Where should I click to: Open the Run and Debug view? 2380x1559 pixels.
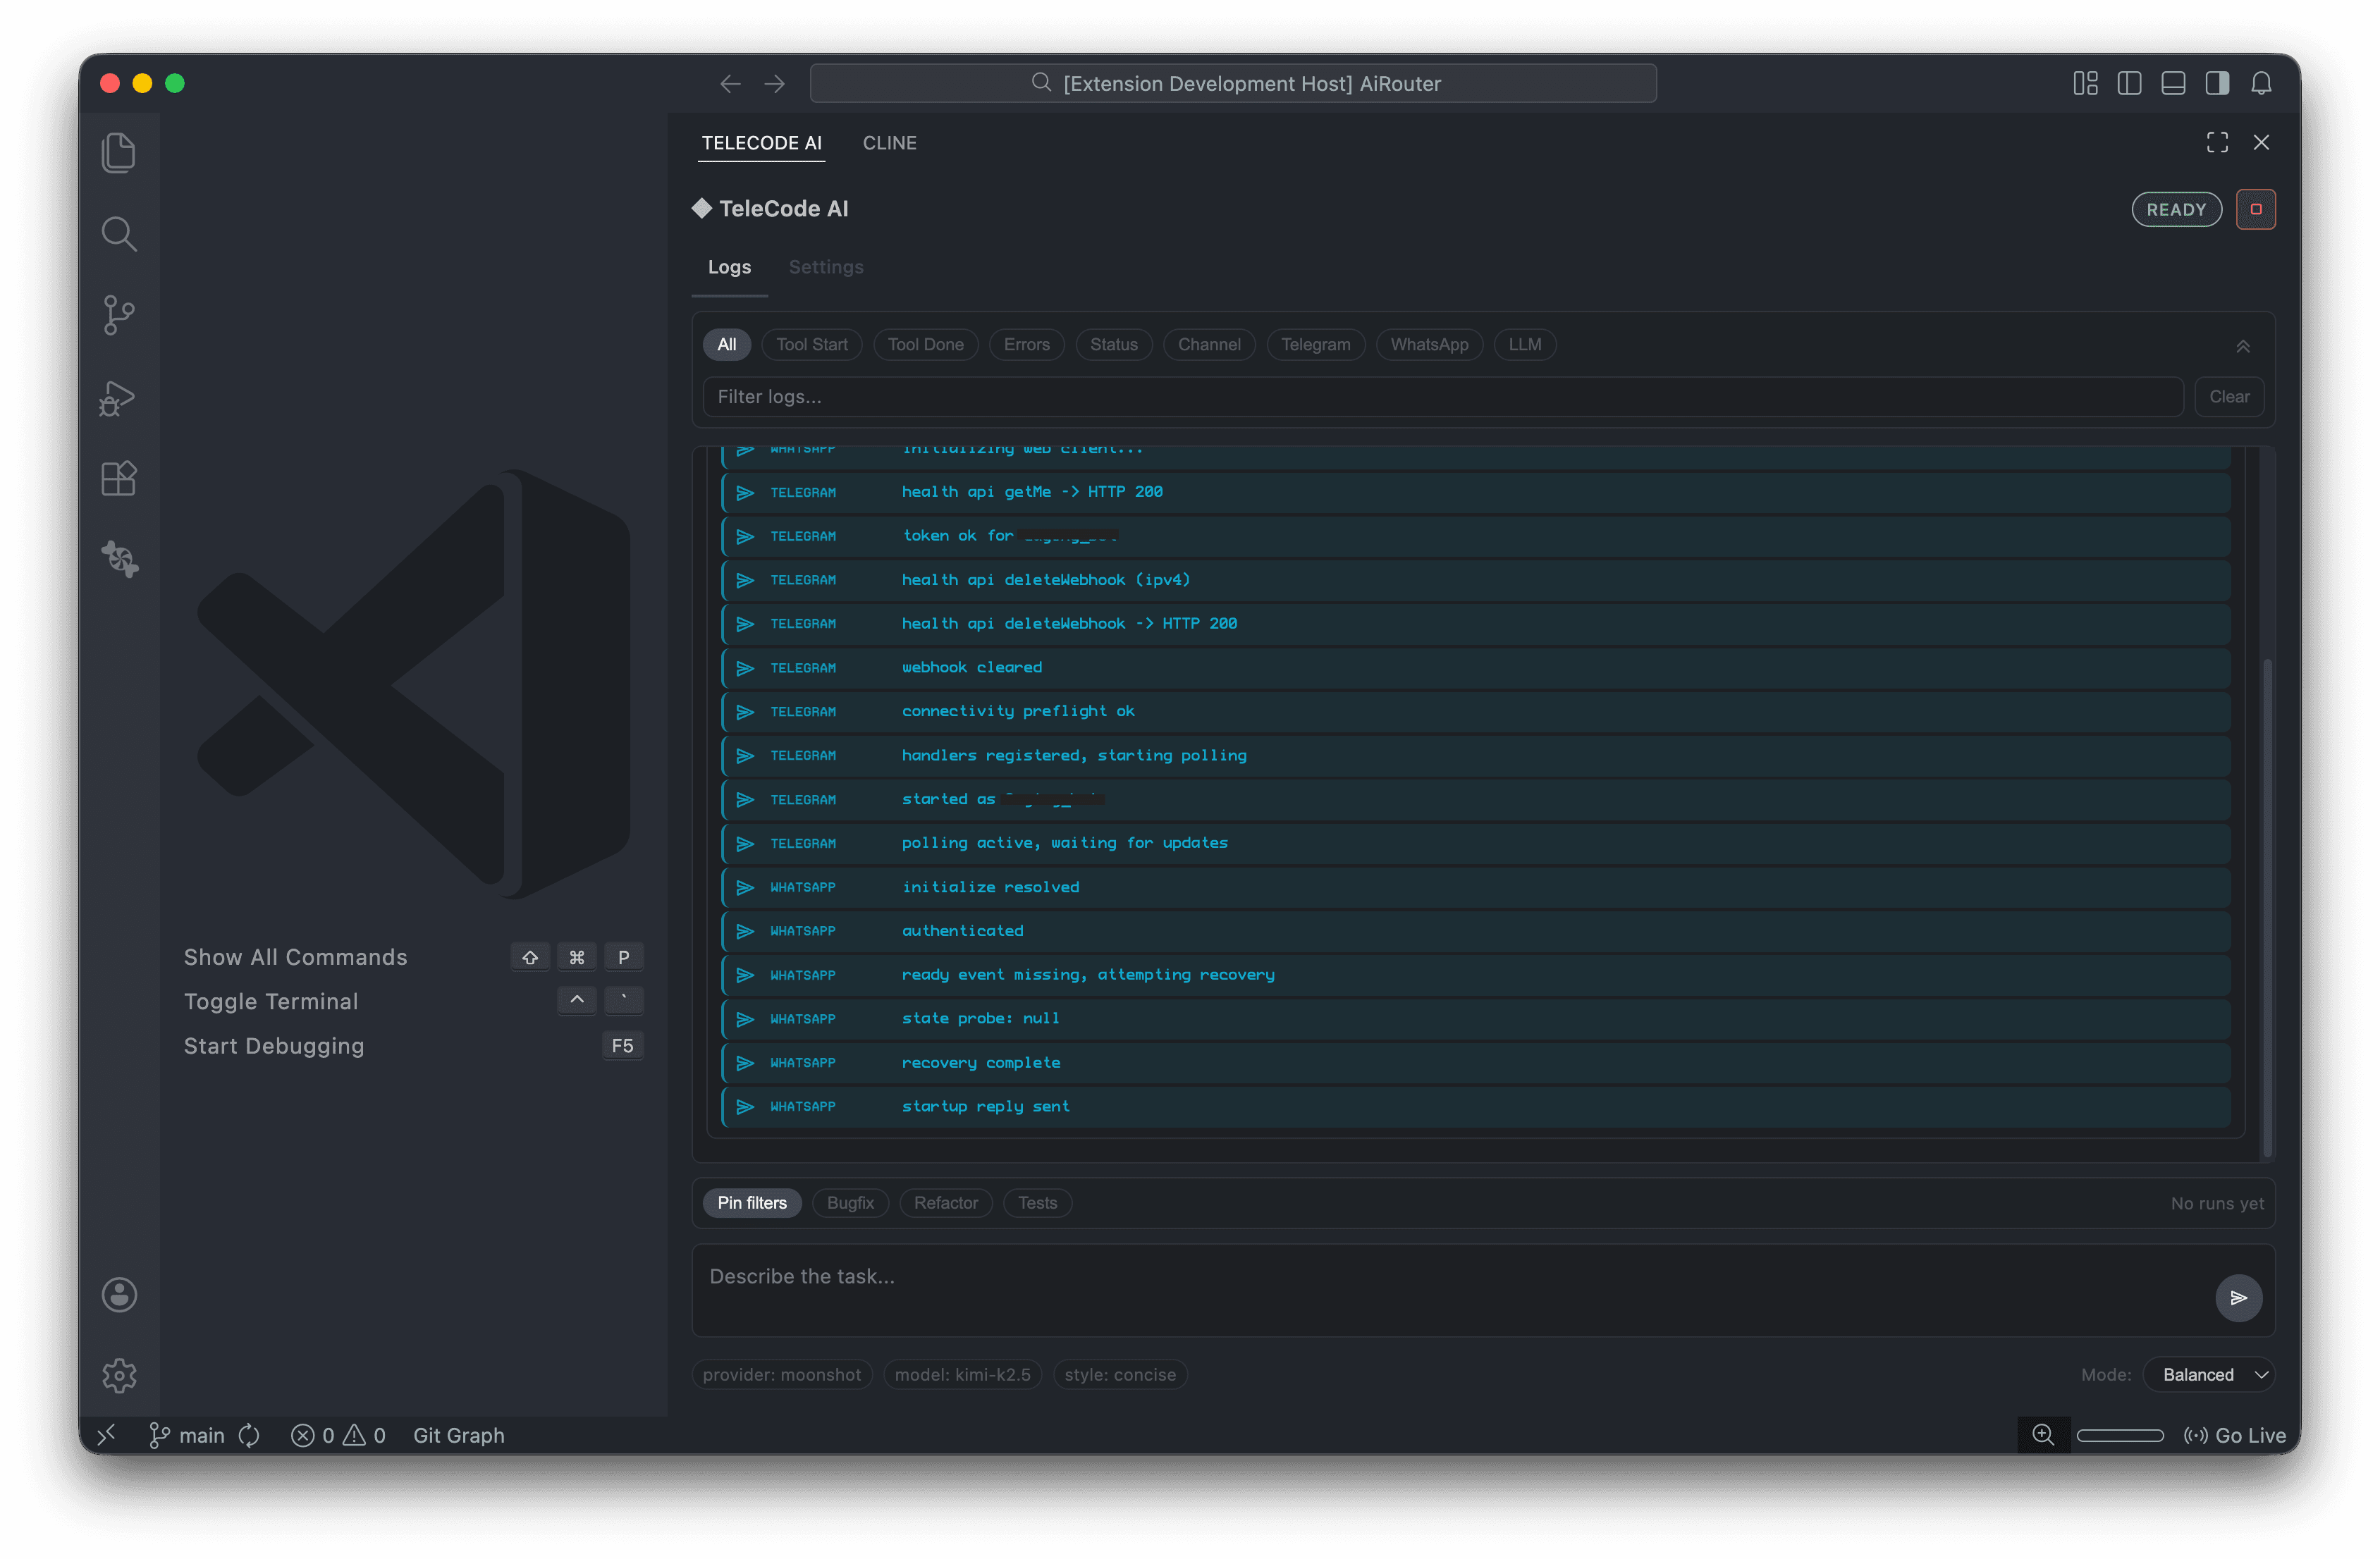point(119,397)
